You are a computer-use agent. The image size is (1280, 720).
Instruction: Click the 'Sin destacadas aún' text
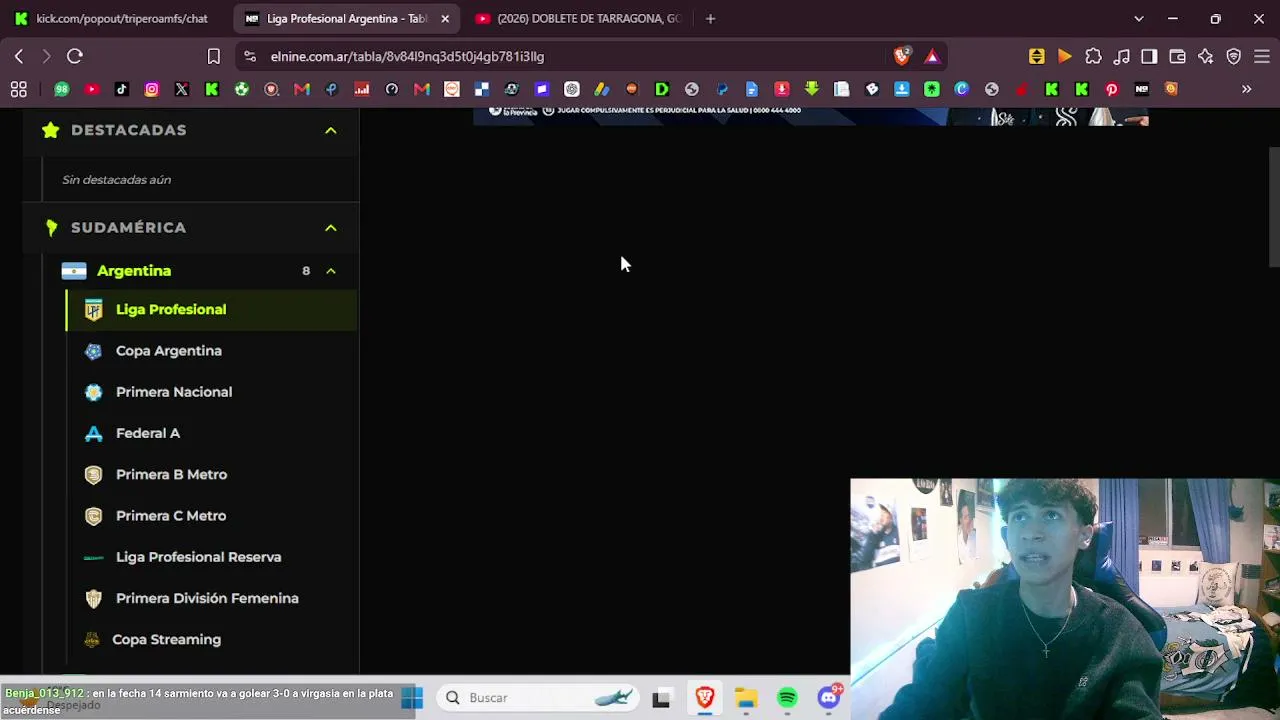pos(117,180)
